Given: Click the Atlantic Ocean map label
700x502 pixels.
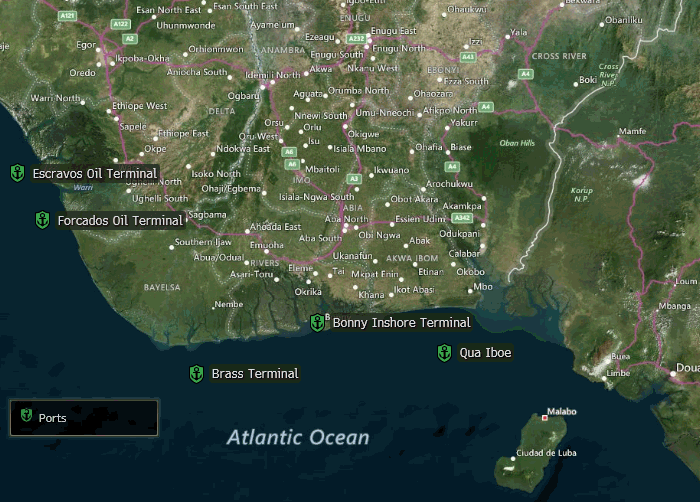Looking at the screenshot, I should 298,438.
